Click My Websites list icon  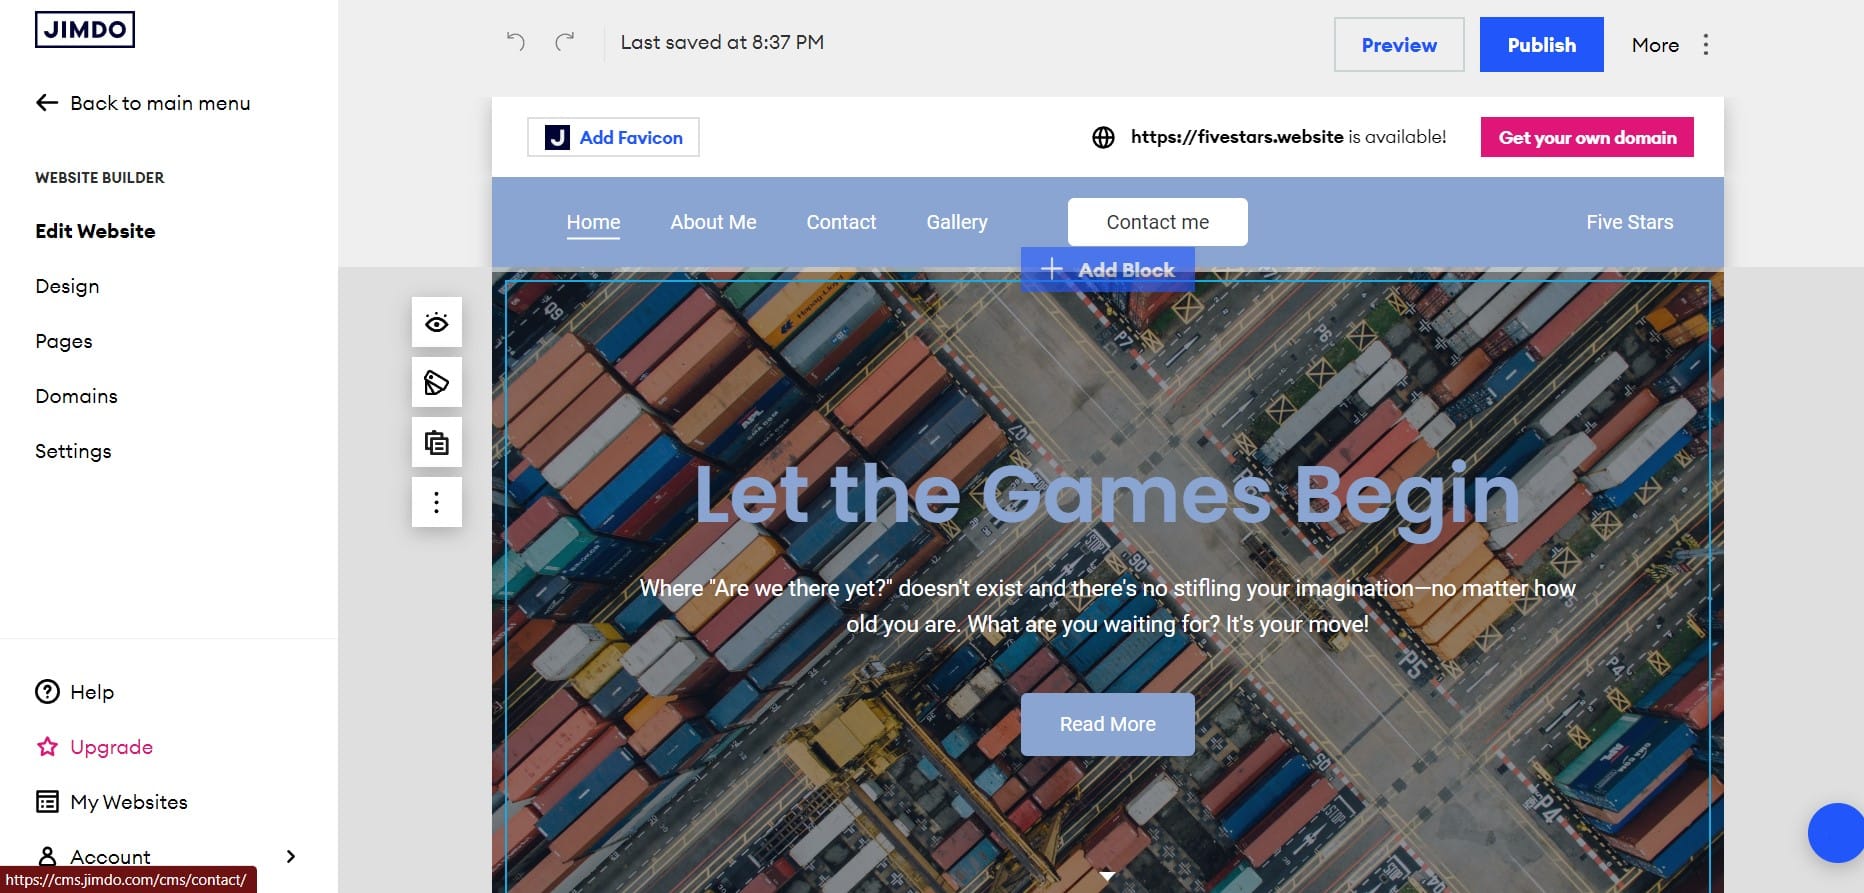[47, 802]
